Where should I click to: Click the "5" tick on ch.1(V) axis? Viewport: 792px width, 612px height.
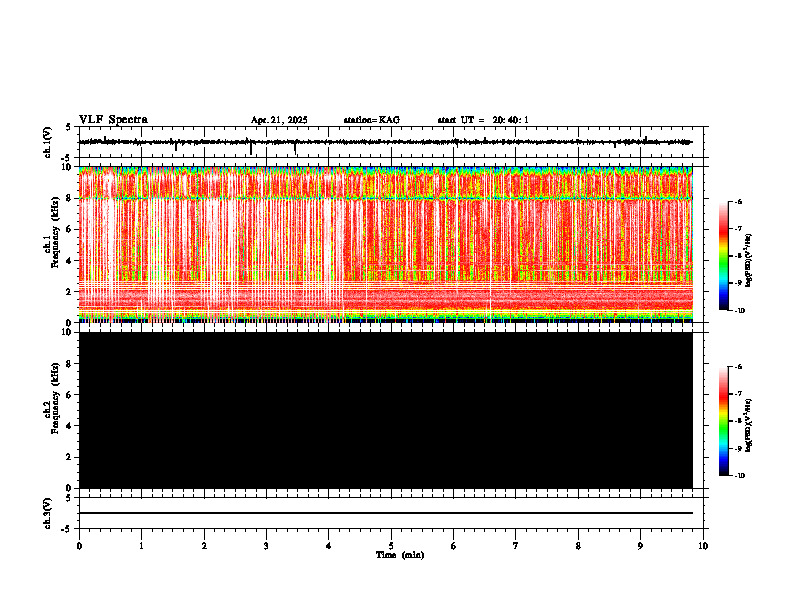click(70, 127)
